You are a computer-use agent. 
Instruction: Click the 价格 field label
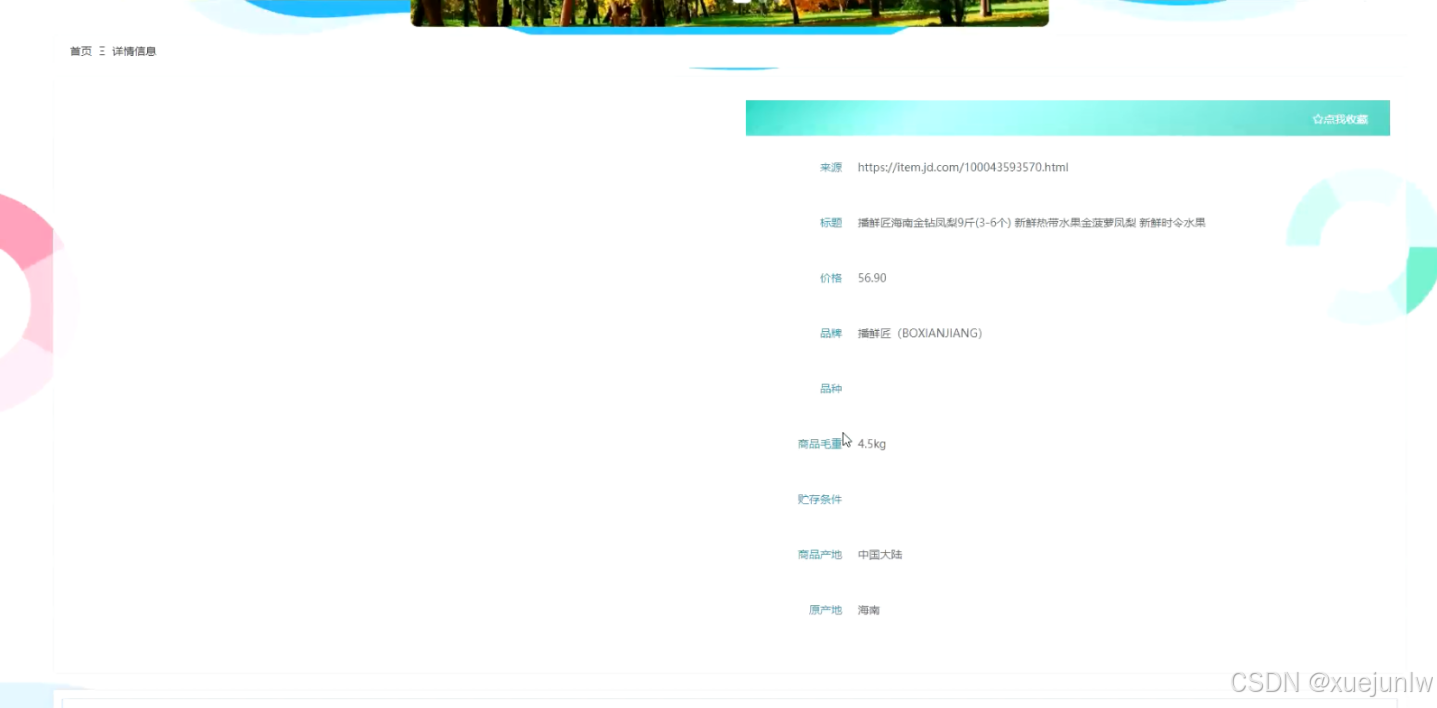pyautogui.click(x=831, y=278)
